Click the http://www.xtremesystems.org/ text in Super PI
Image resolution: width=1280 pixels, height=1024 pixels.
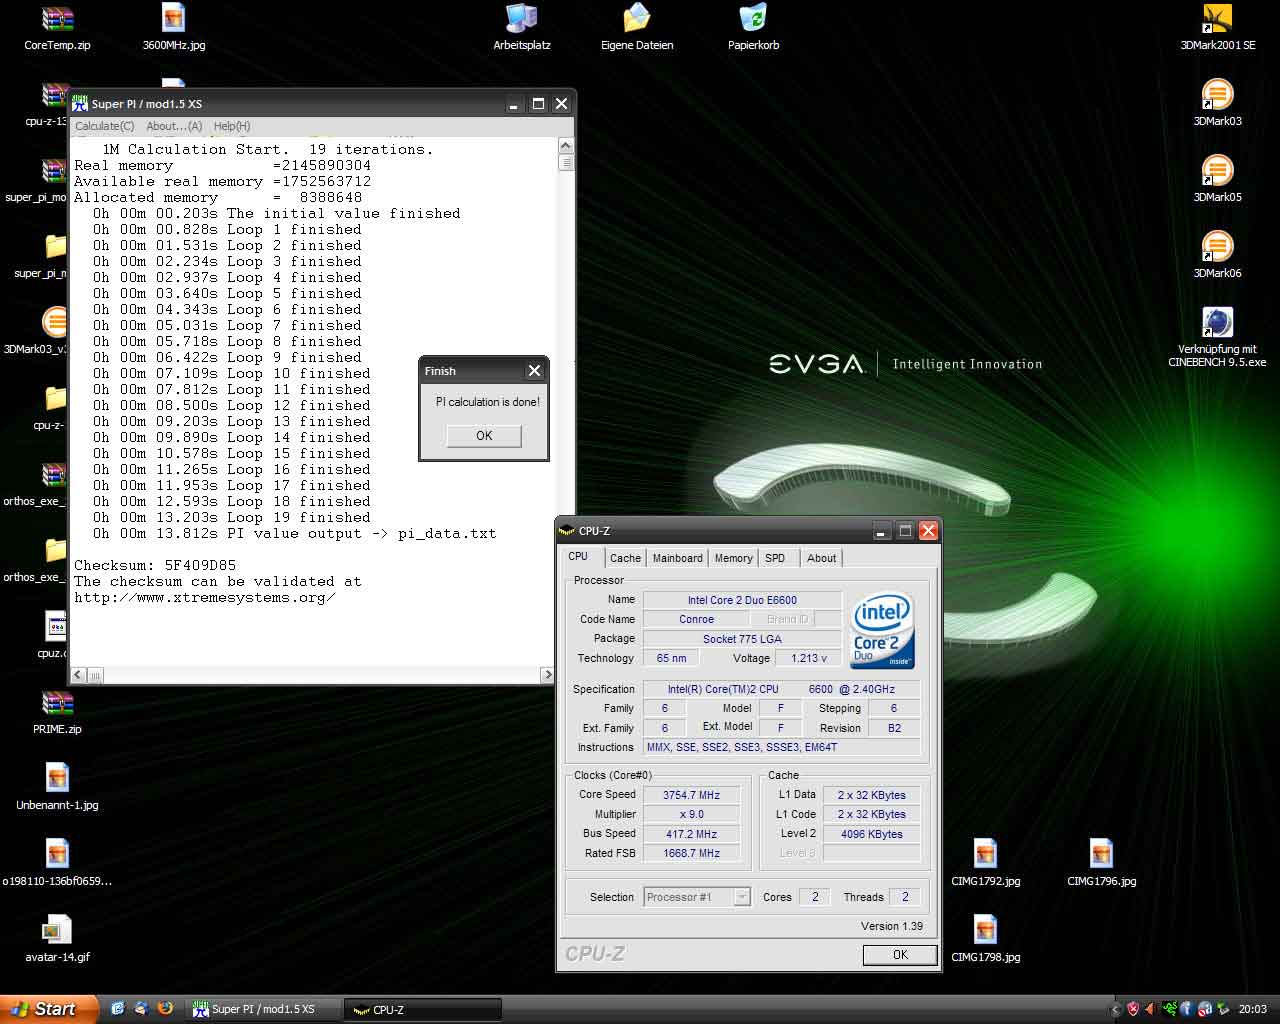coord(204,597)
